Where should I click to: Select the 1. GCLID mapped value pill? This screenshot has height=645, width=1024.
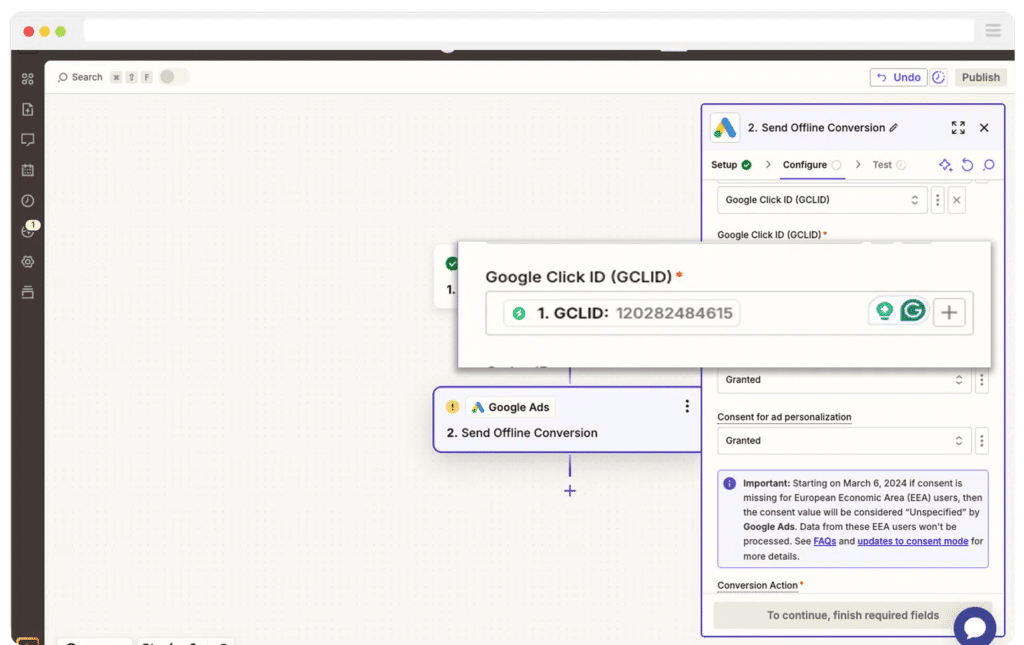[x=622, y=313]
